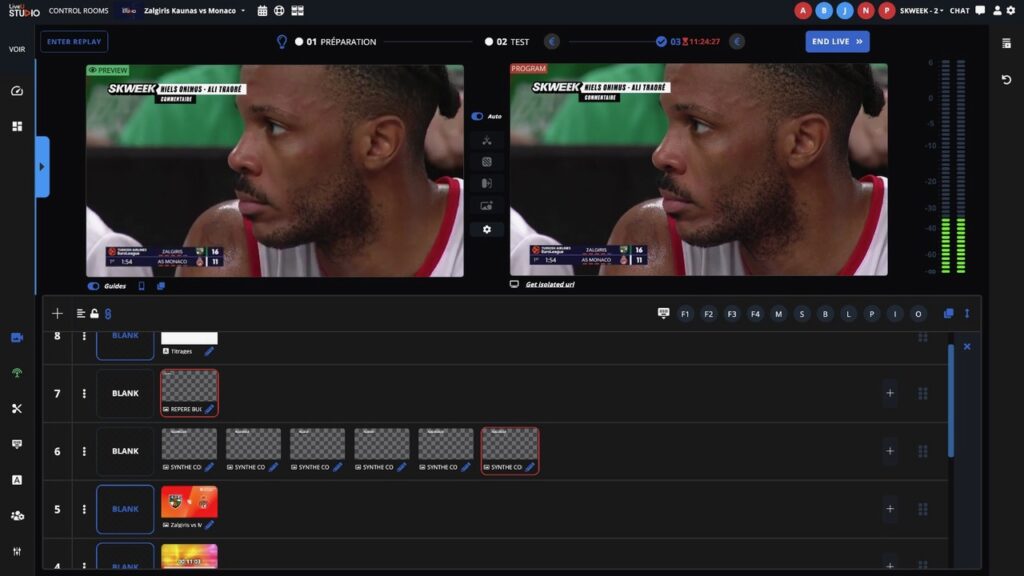Select the camera sources icon in left sidebar

point(17,338)
